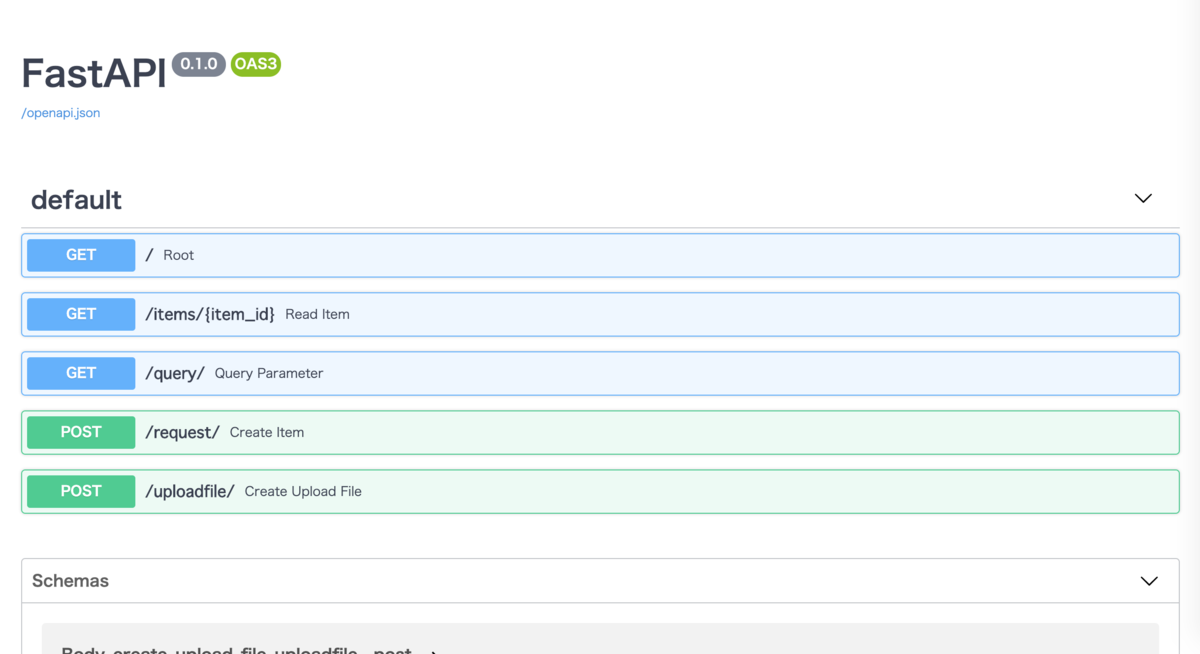The height and width of the screenshot is (654, 1200).
Task: Click the 0.1.0 version badge
Action: (x=199, y=64)
